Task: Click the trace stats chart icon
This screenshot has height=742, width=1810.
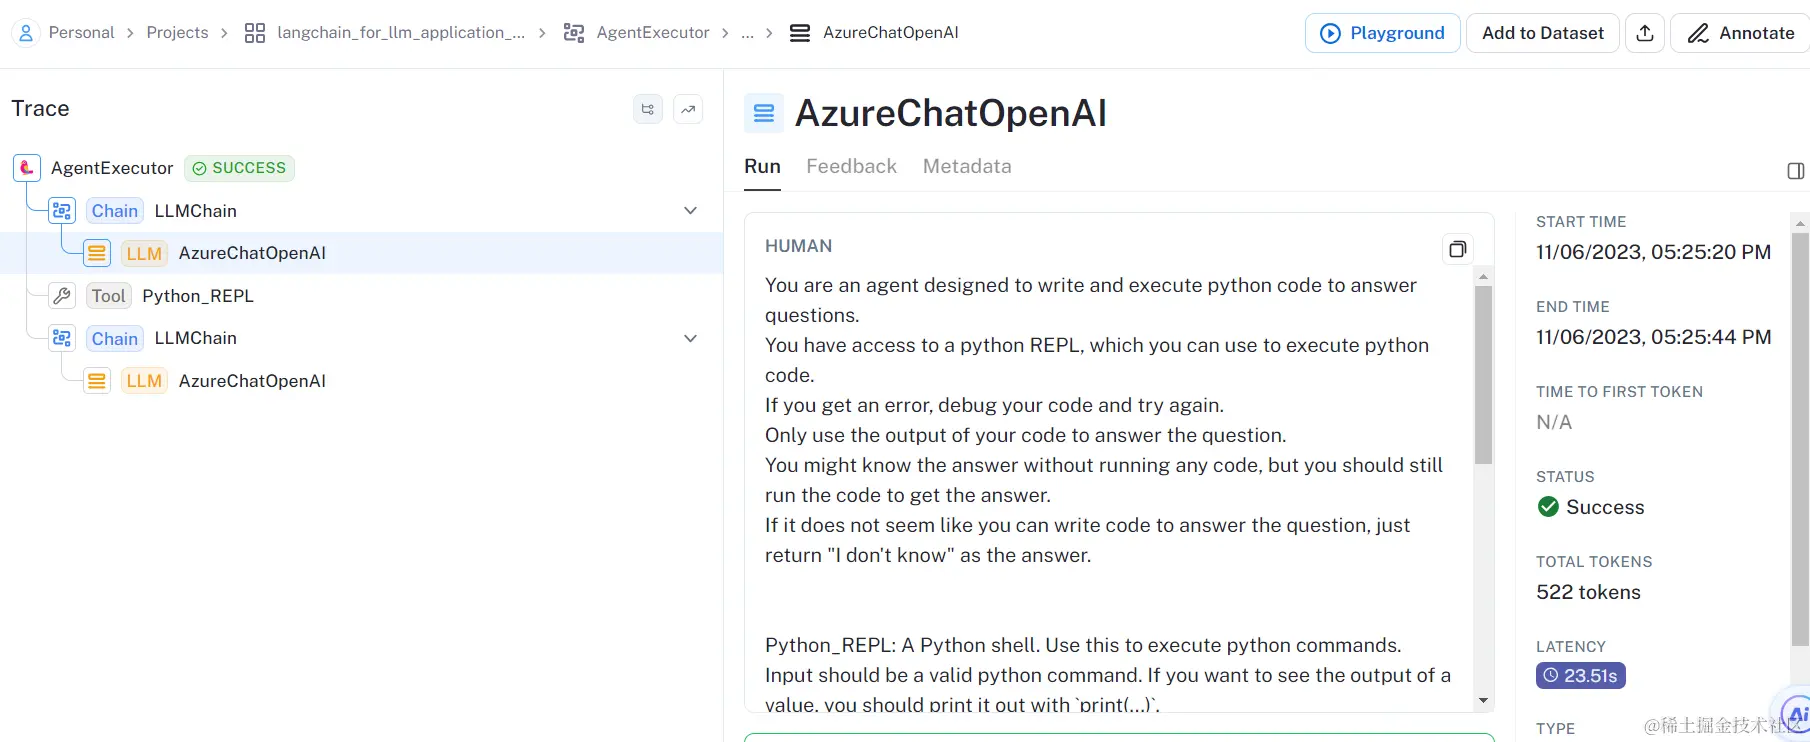Action: click(x=688, y=109)
